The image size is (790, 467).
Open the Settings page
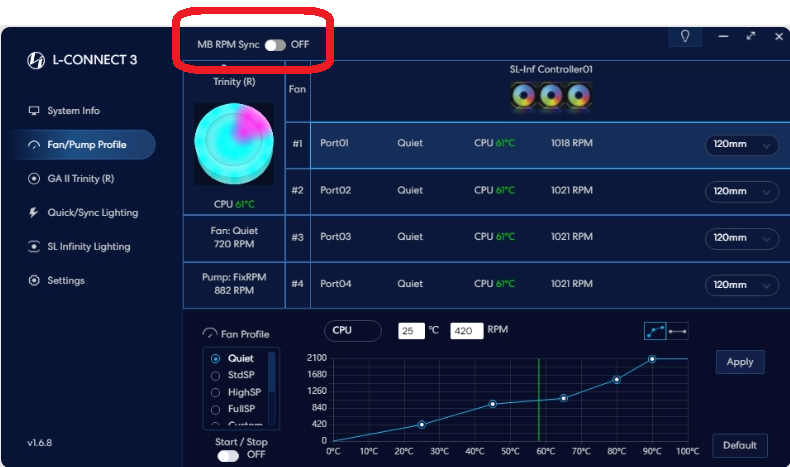(x=66, y=281)
